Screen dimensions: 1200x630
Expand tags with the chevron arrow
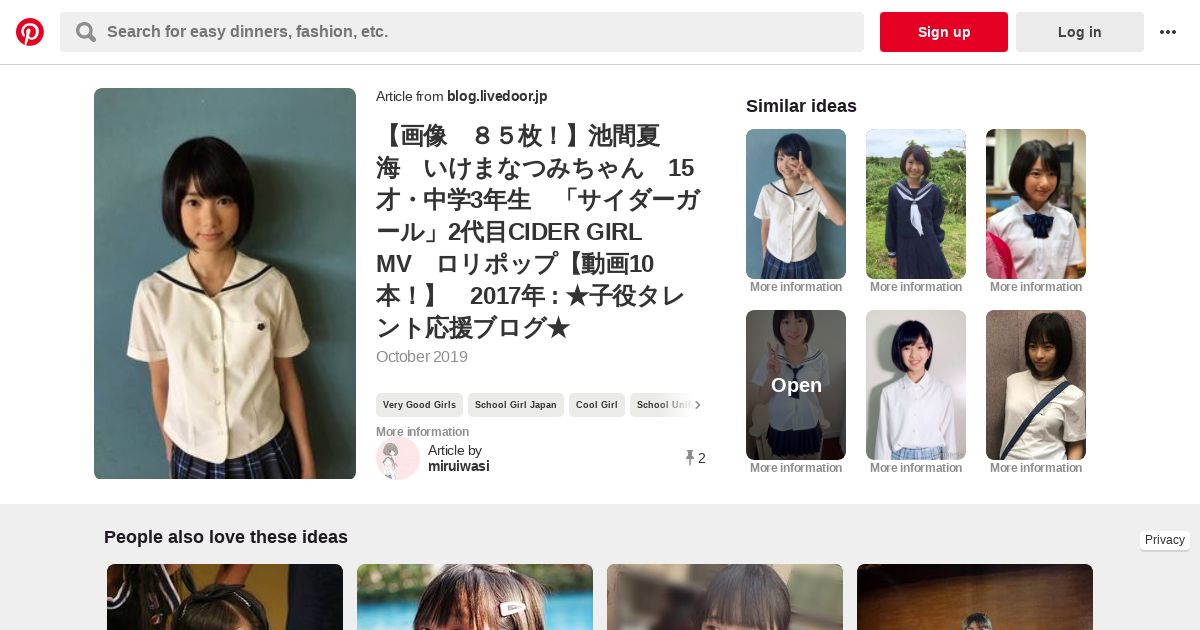click(x=697, y=405)
